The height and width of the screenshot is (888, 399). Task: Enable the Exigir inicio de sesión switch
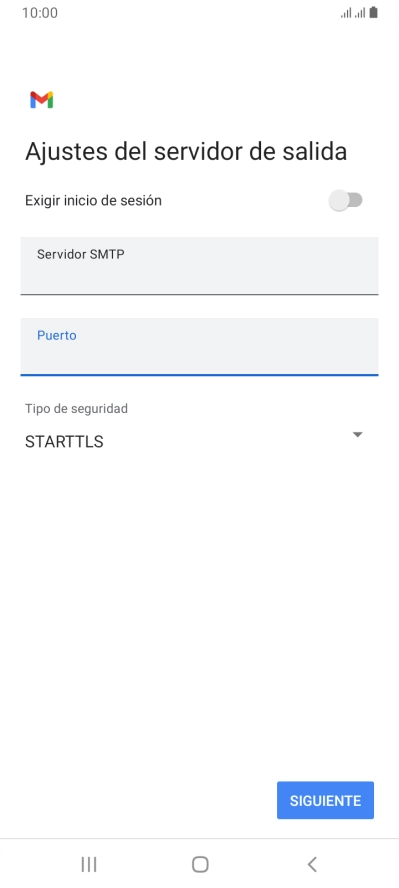(346, 200)
